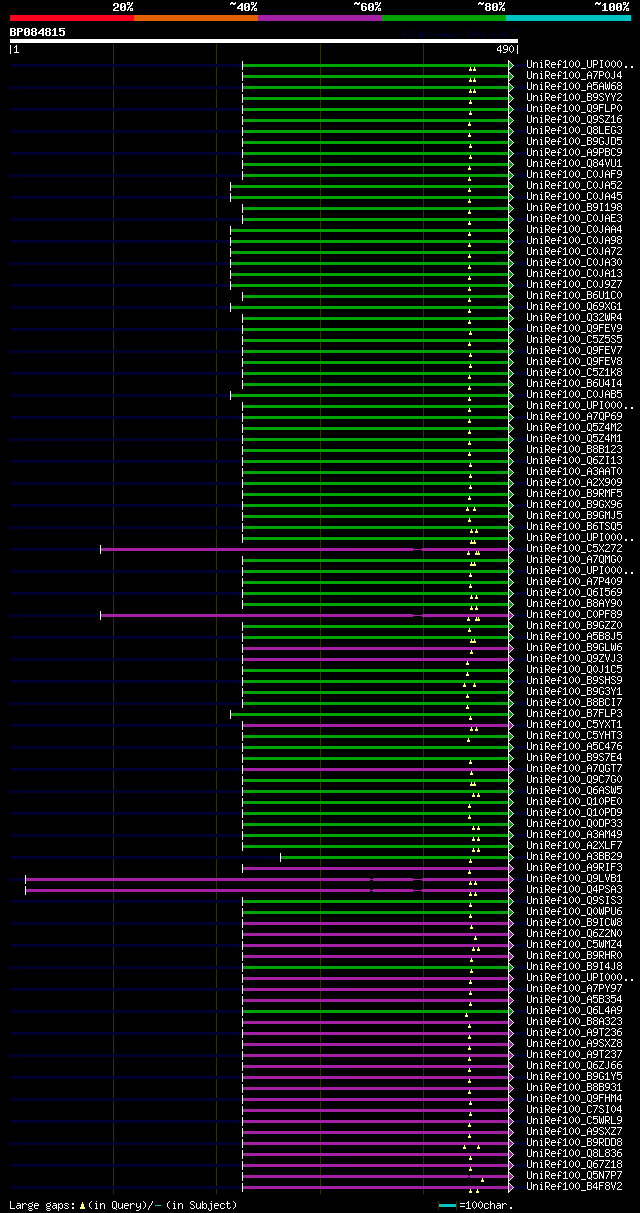Open last hit UniRef100_B4F8V2

[x=574, y=1186]
